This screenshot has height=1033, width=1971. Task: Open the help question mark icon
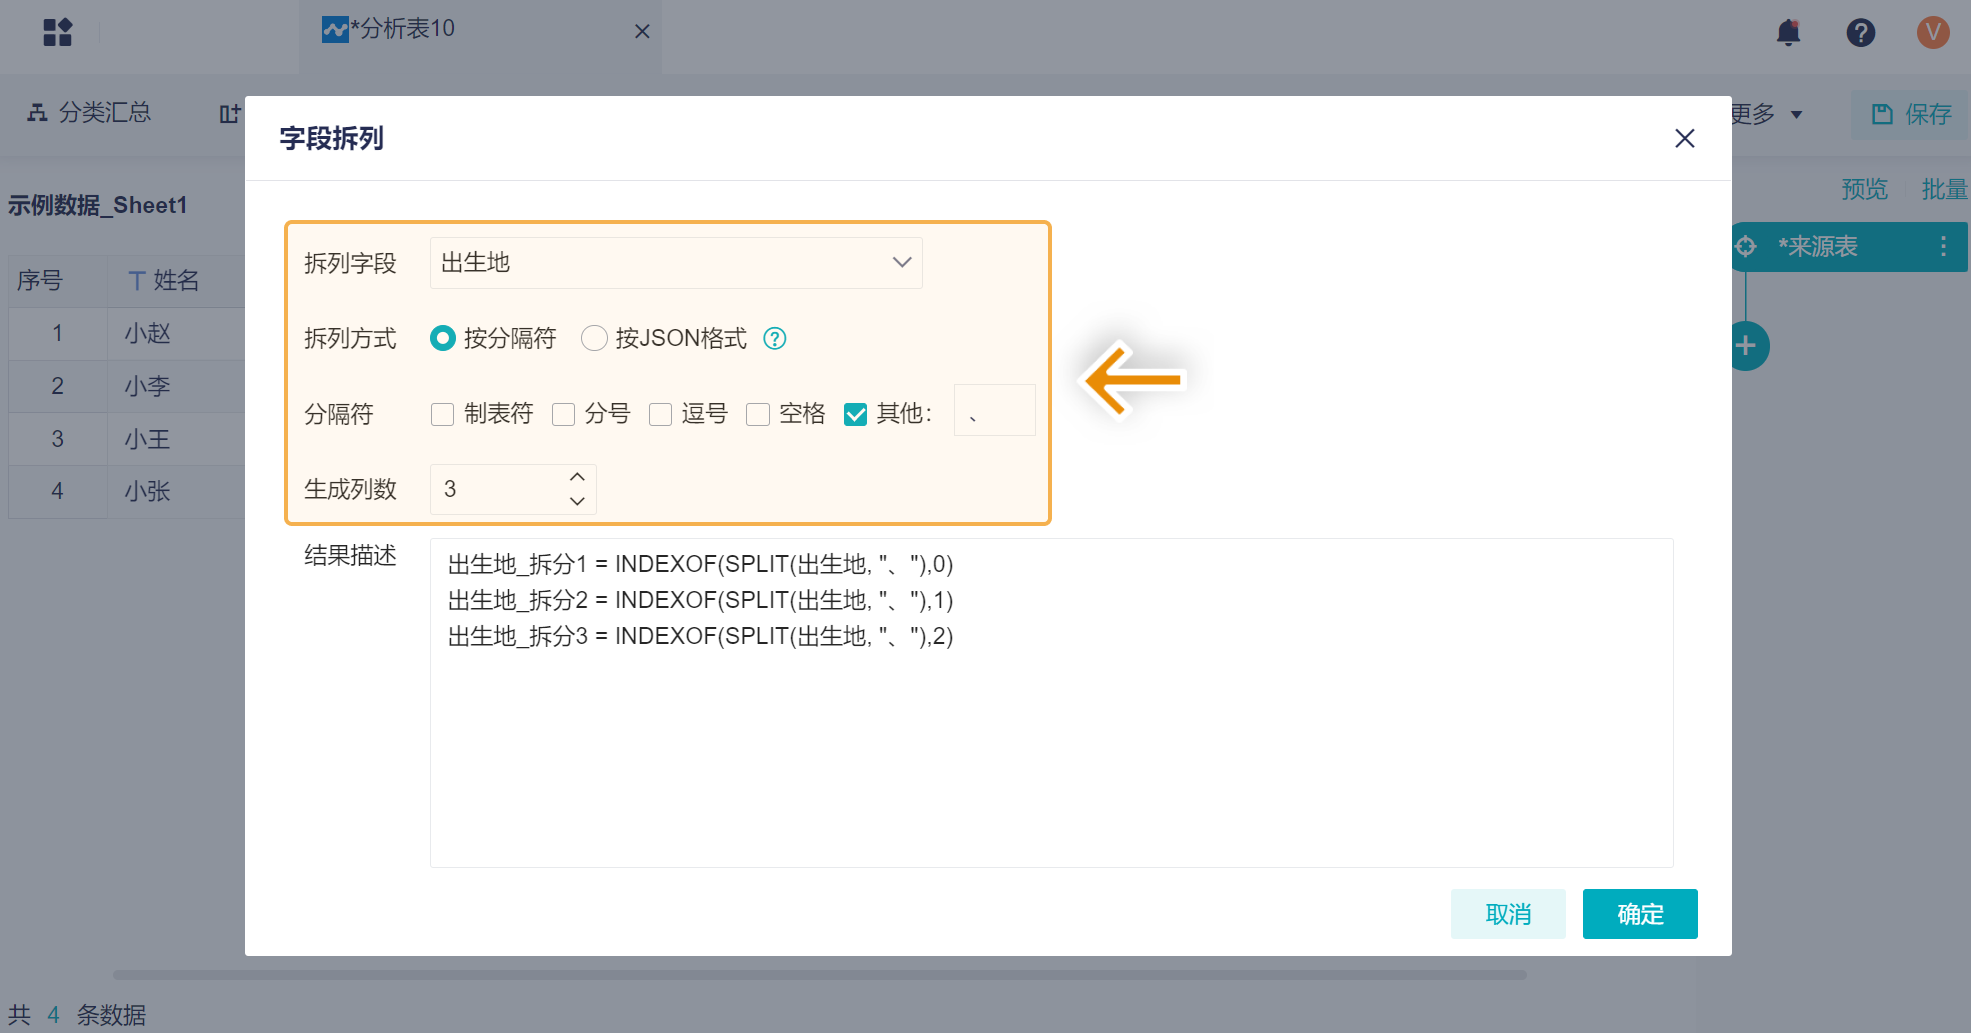(1860, 33)
